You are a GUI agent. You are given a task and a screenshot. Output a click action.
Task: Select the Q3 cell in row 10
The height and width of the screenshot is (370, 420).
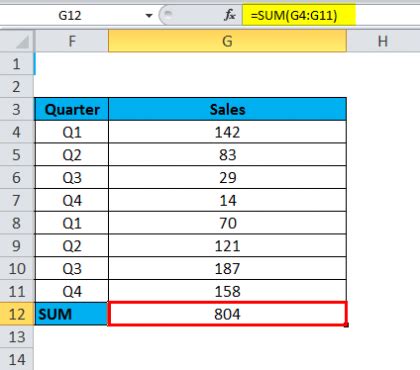[x=72, y=269]
